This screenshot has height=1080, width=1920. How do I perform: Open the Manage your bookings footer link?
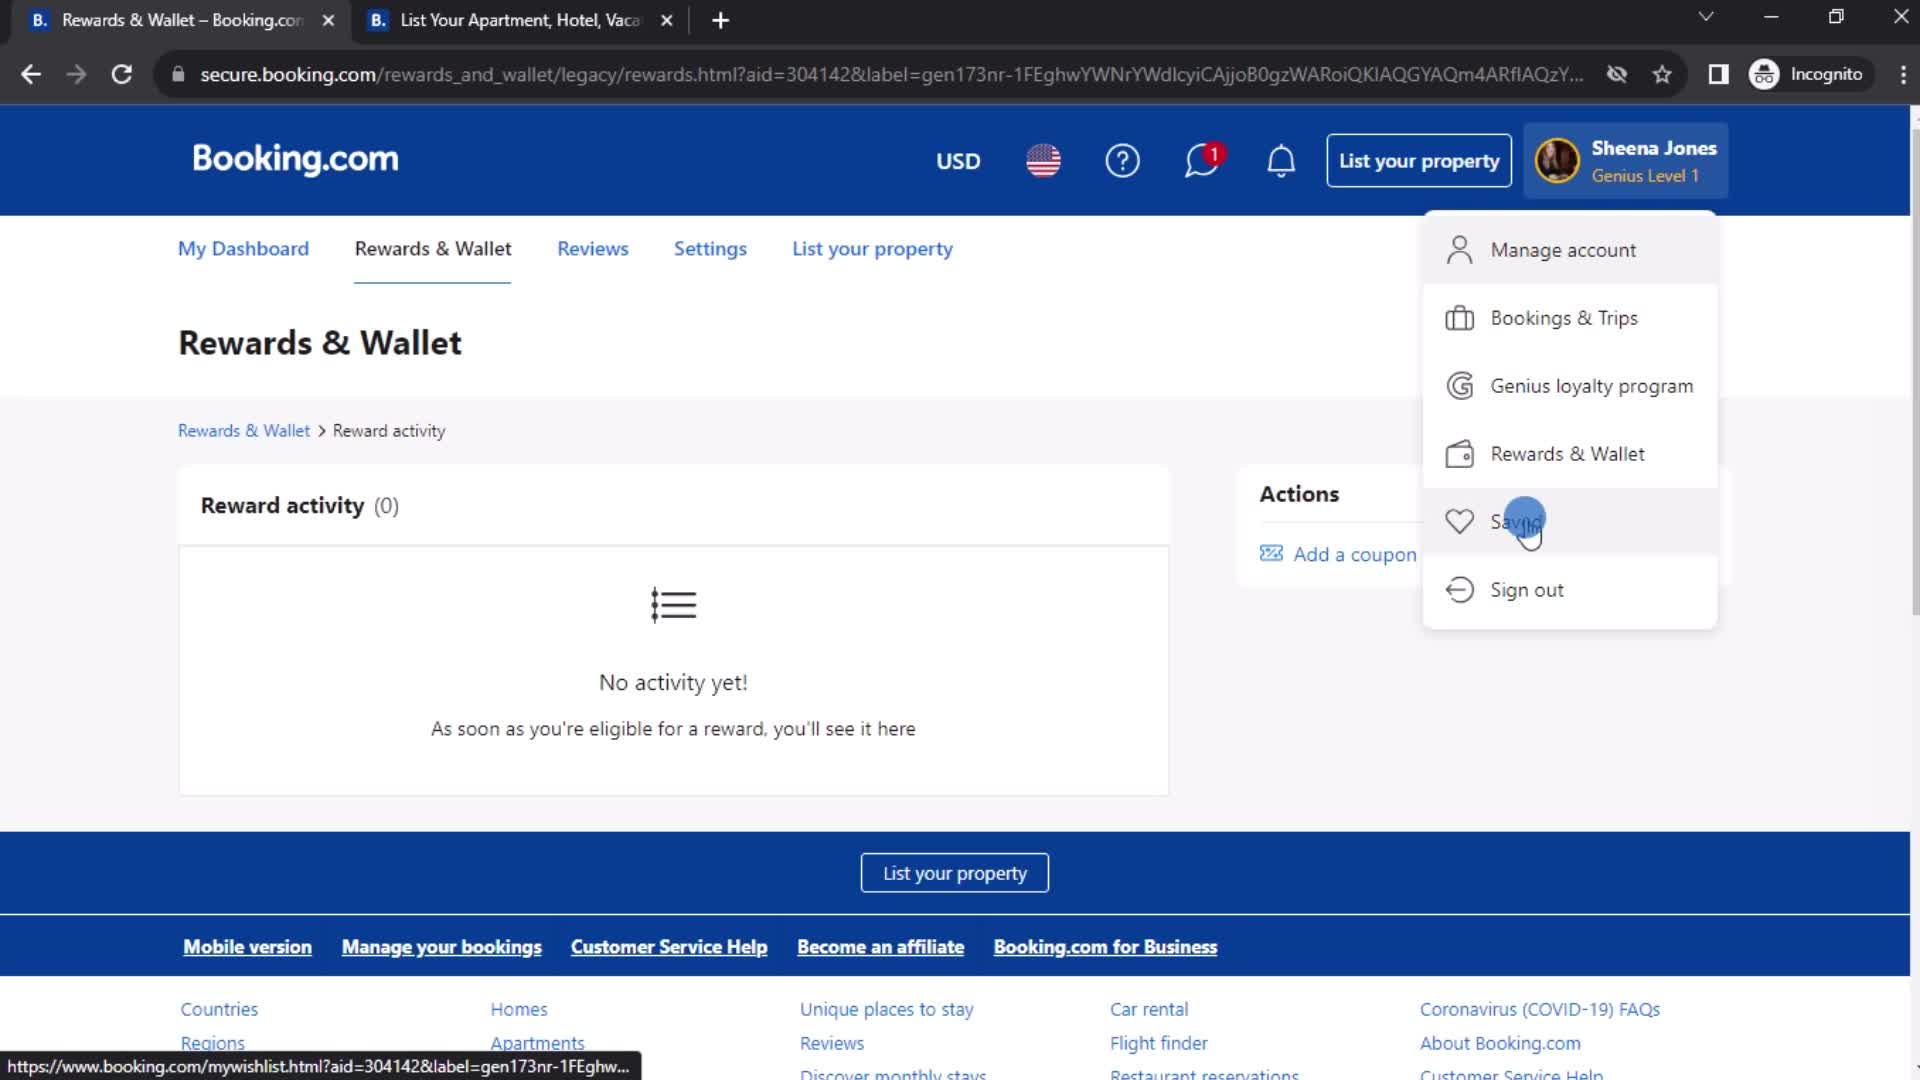[x=442, y=947]
